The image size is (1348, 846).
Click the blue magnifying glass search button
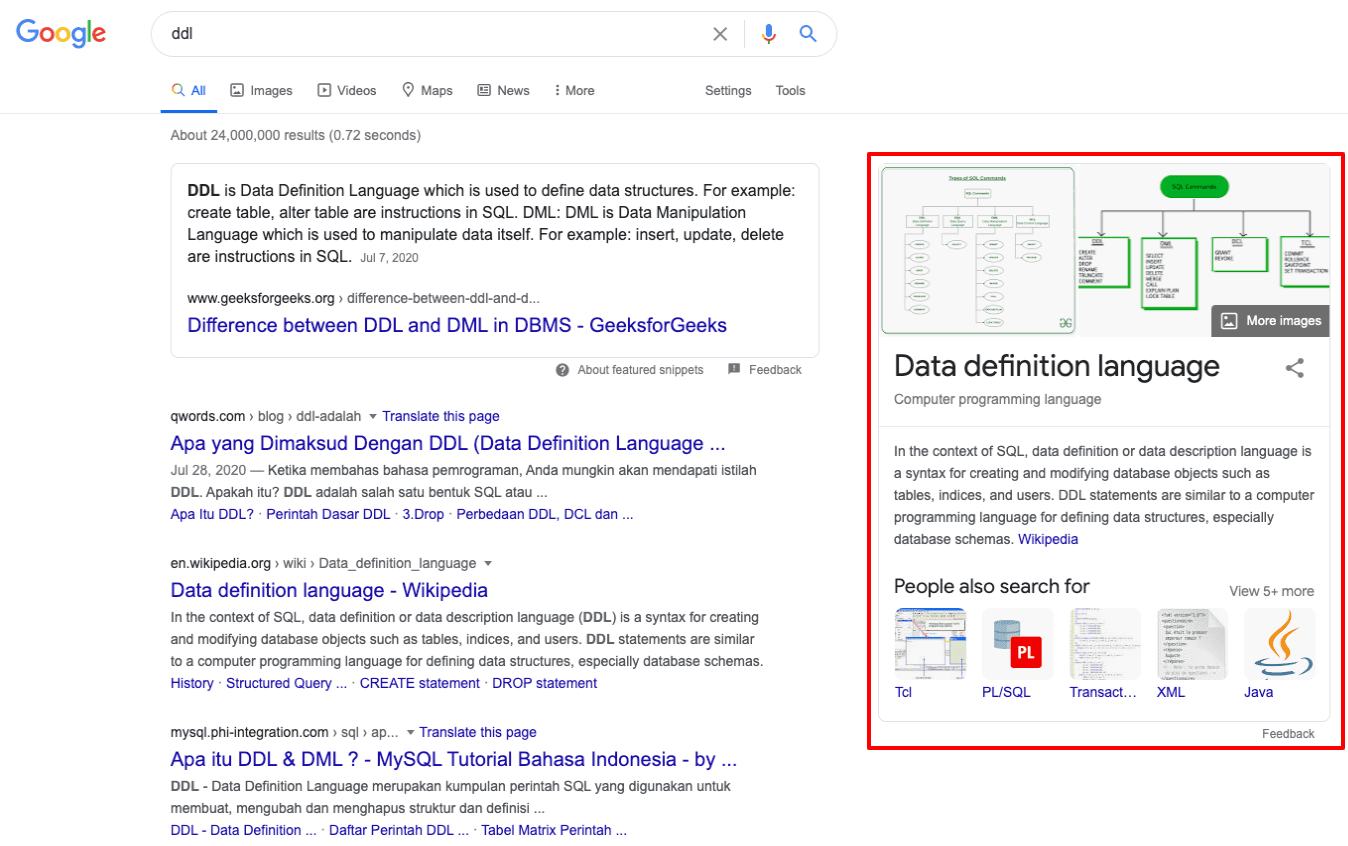pos(808,34)
